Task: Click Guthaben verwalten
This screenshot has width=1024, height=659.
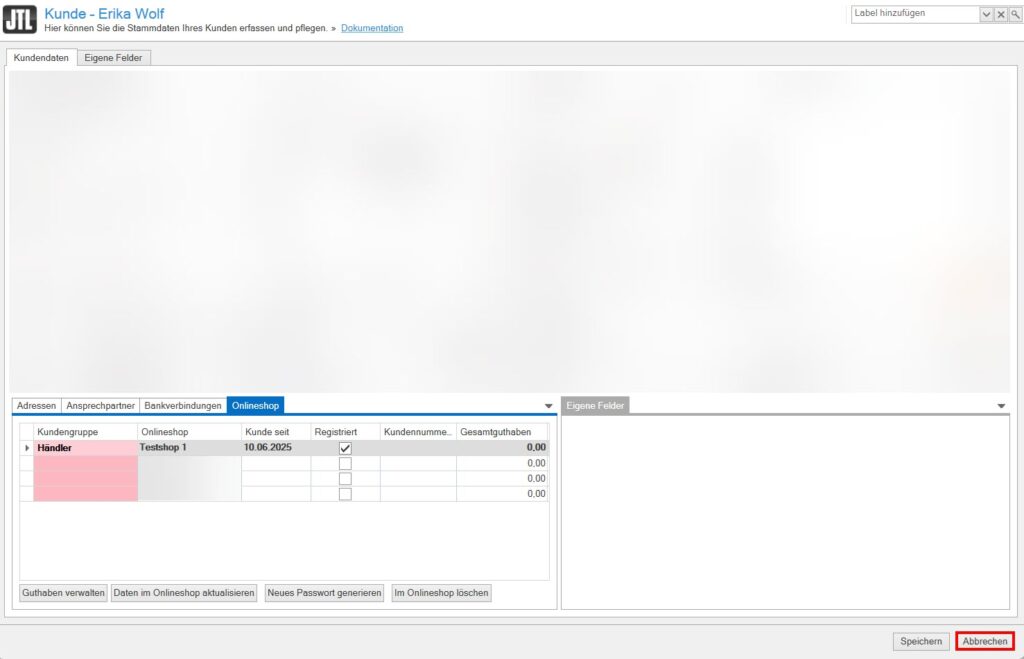Action: pyautogui.click(x=62, y=592)
